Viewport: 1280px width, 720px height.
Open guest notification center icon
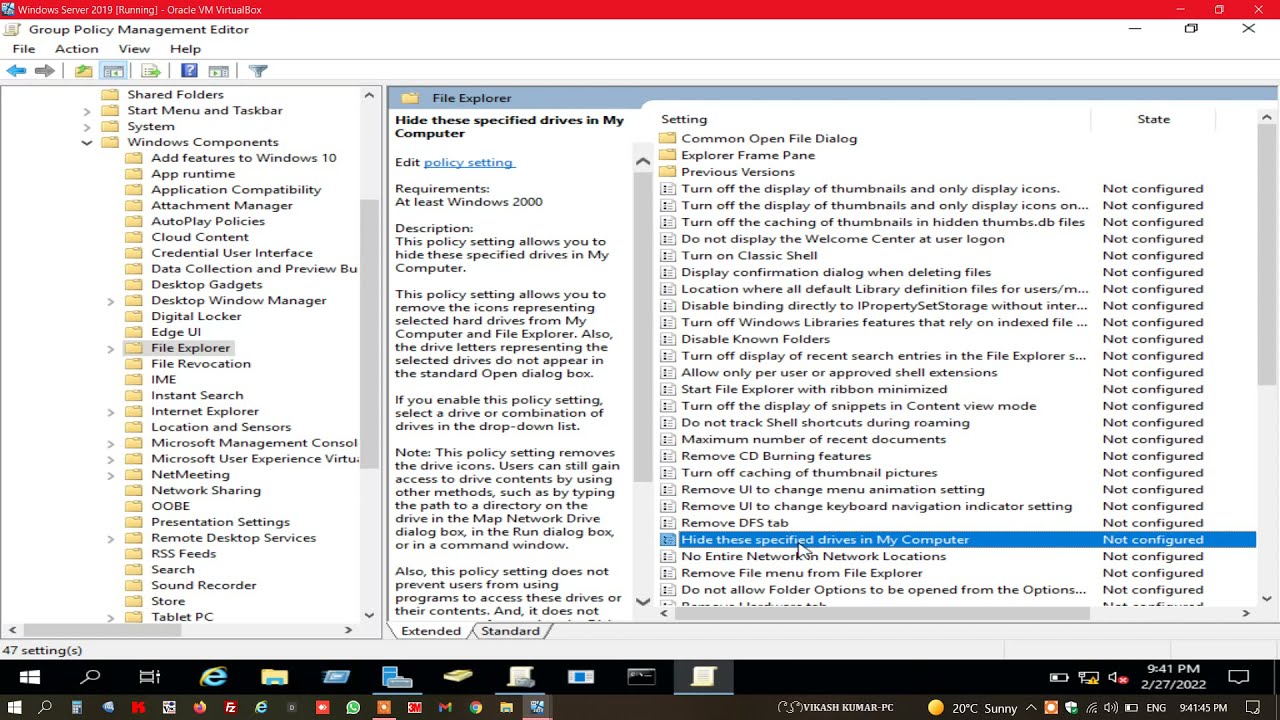[x=1239, y=677]
